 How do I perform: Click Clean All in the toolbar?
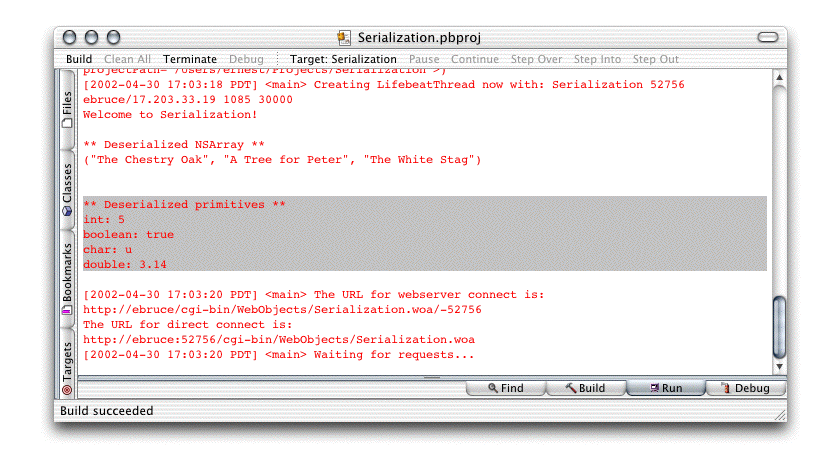point(127,59)
